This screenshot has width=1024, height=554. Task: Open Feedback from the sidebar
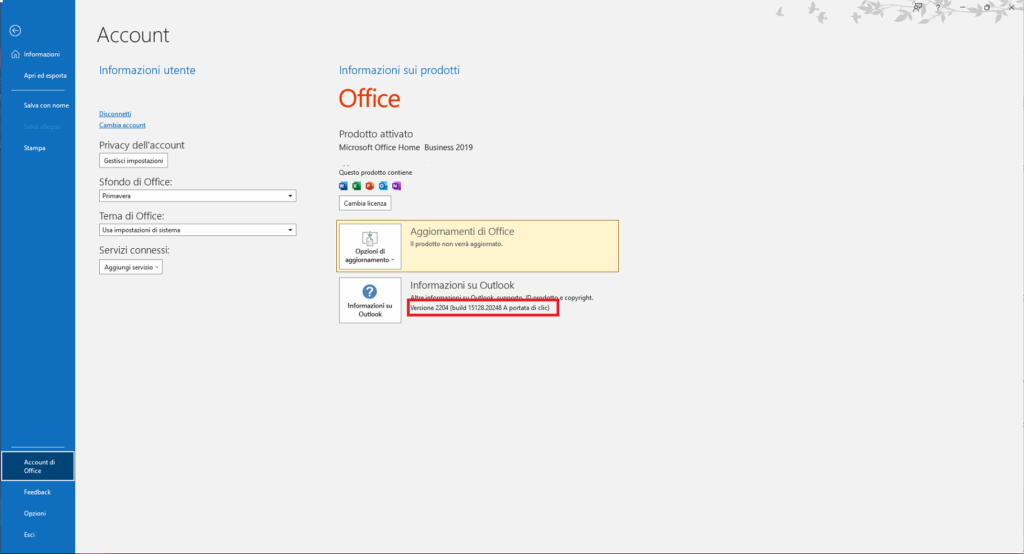pyautogui.click(x=38, y=492)
